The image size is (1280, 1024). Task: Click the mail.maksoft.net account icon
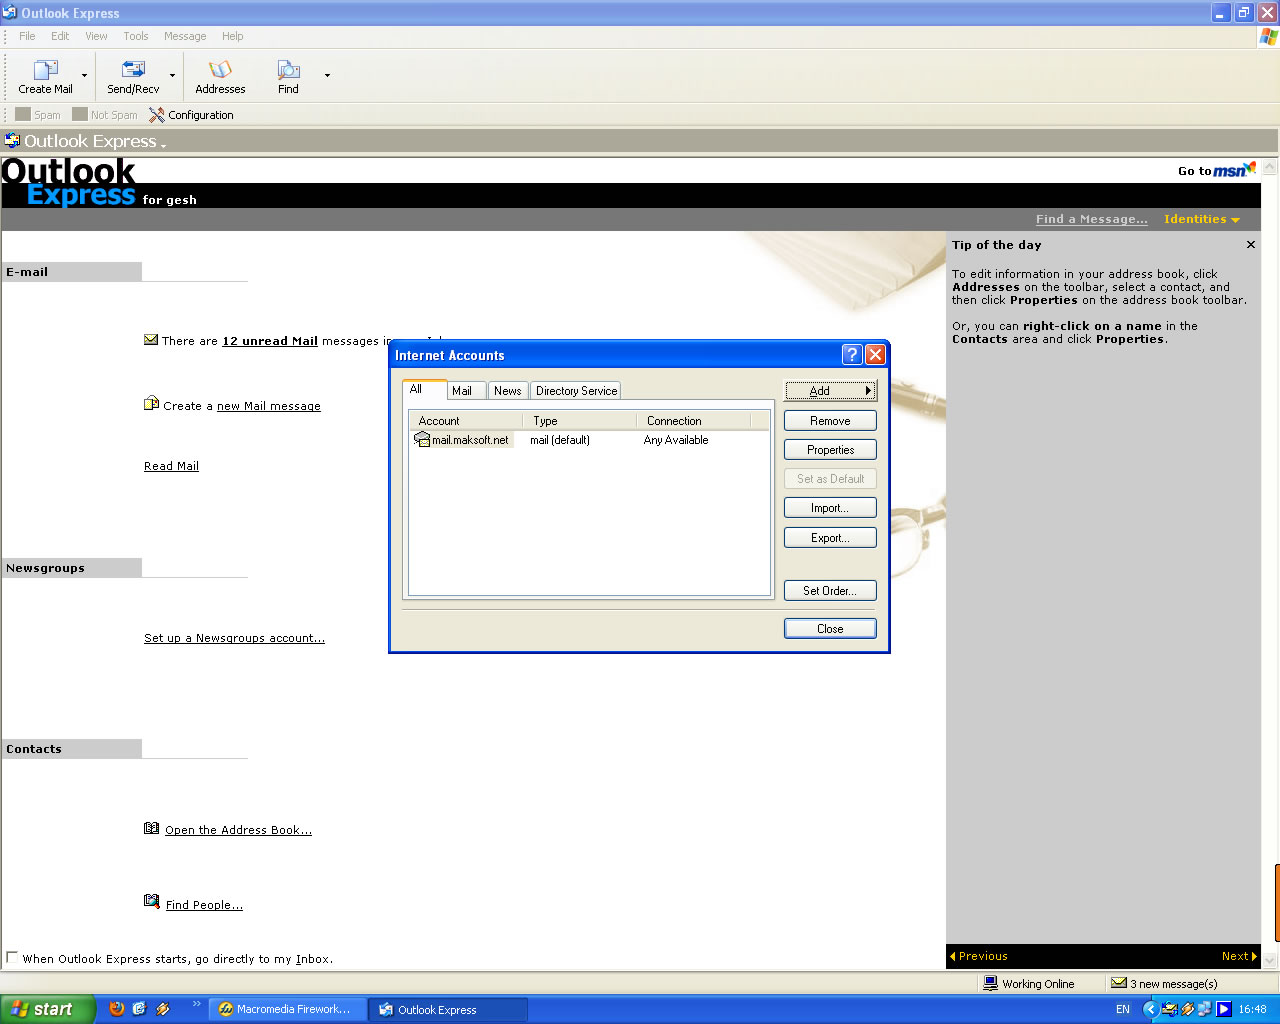[x=422, y=440]
